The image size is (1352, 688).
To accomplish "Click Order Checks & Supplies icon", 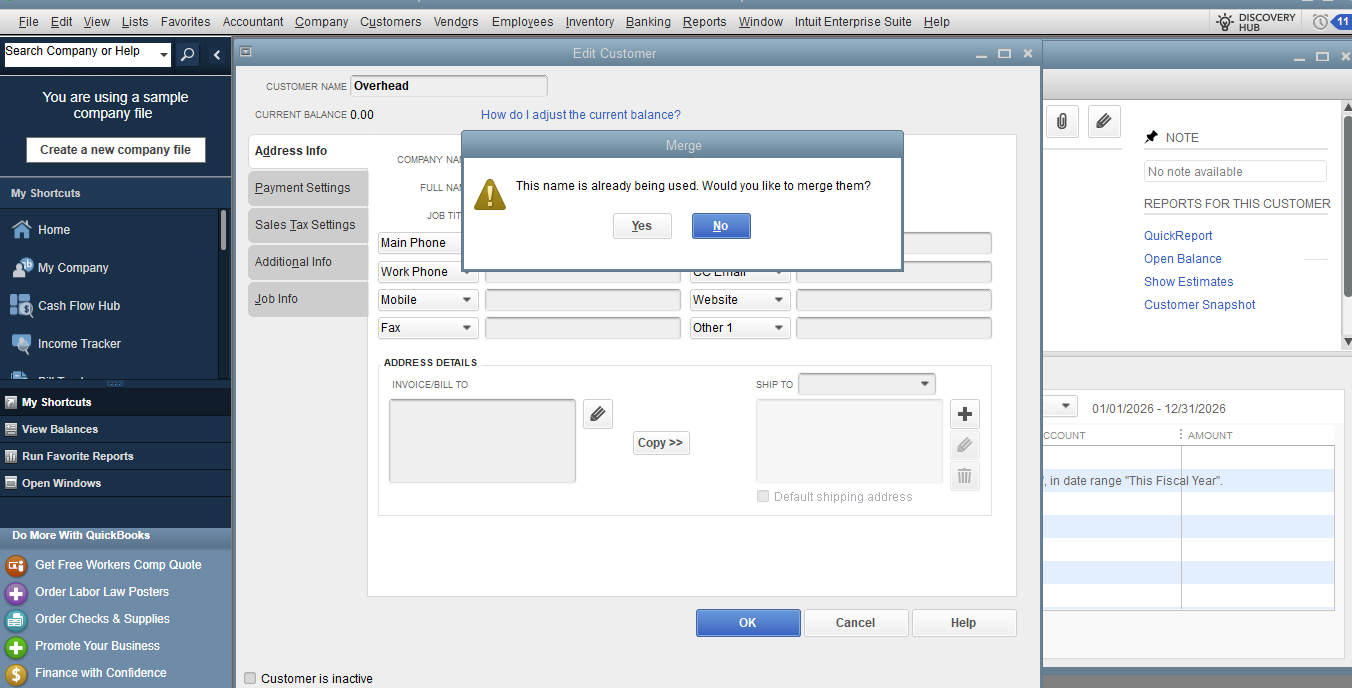I will [x=16, y=619].
